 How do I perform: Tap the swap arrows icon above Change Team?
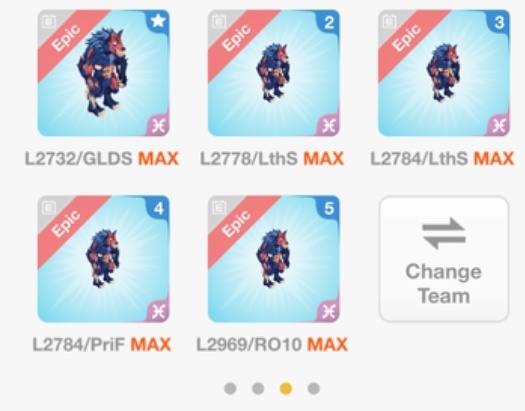click(x=444, y=233)
